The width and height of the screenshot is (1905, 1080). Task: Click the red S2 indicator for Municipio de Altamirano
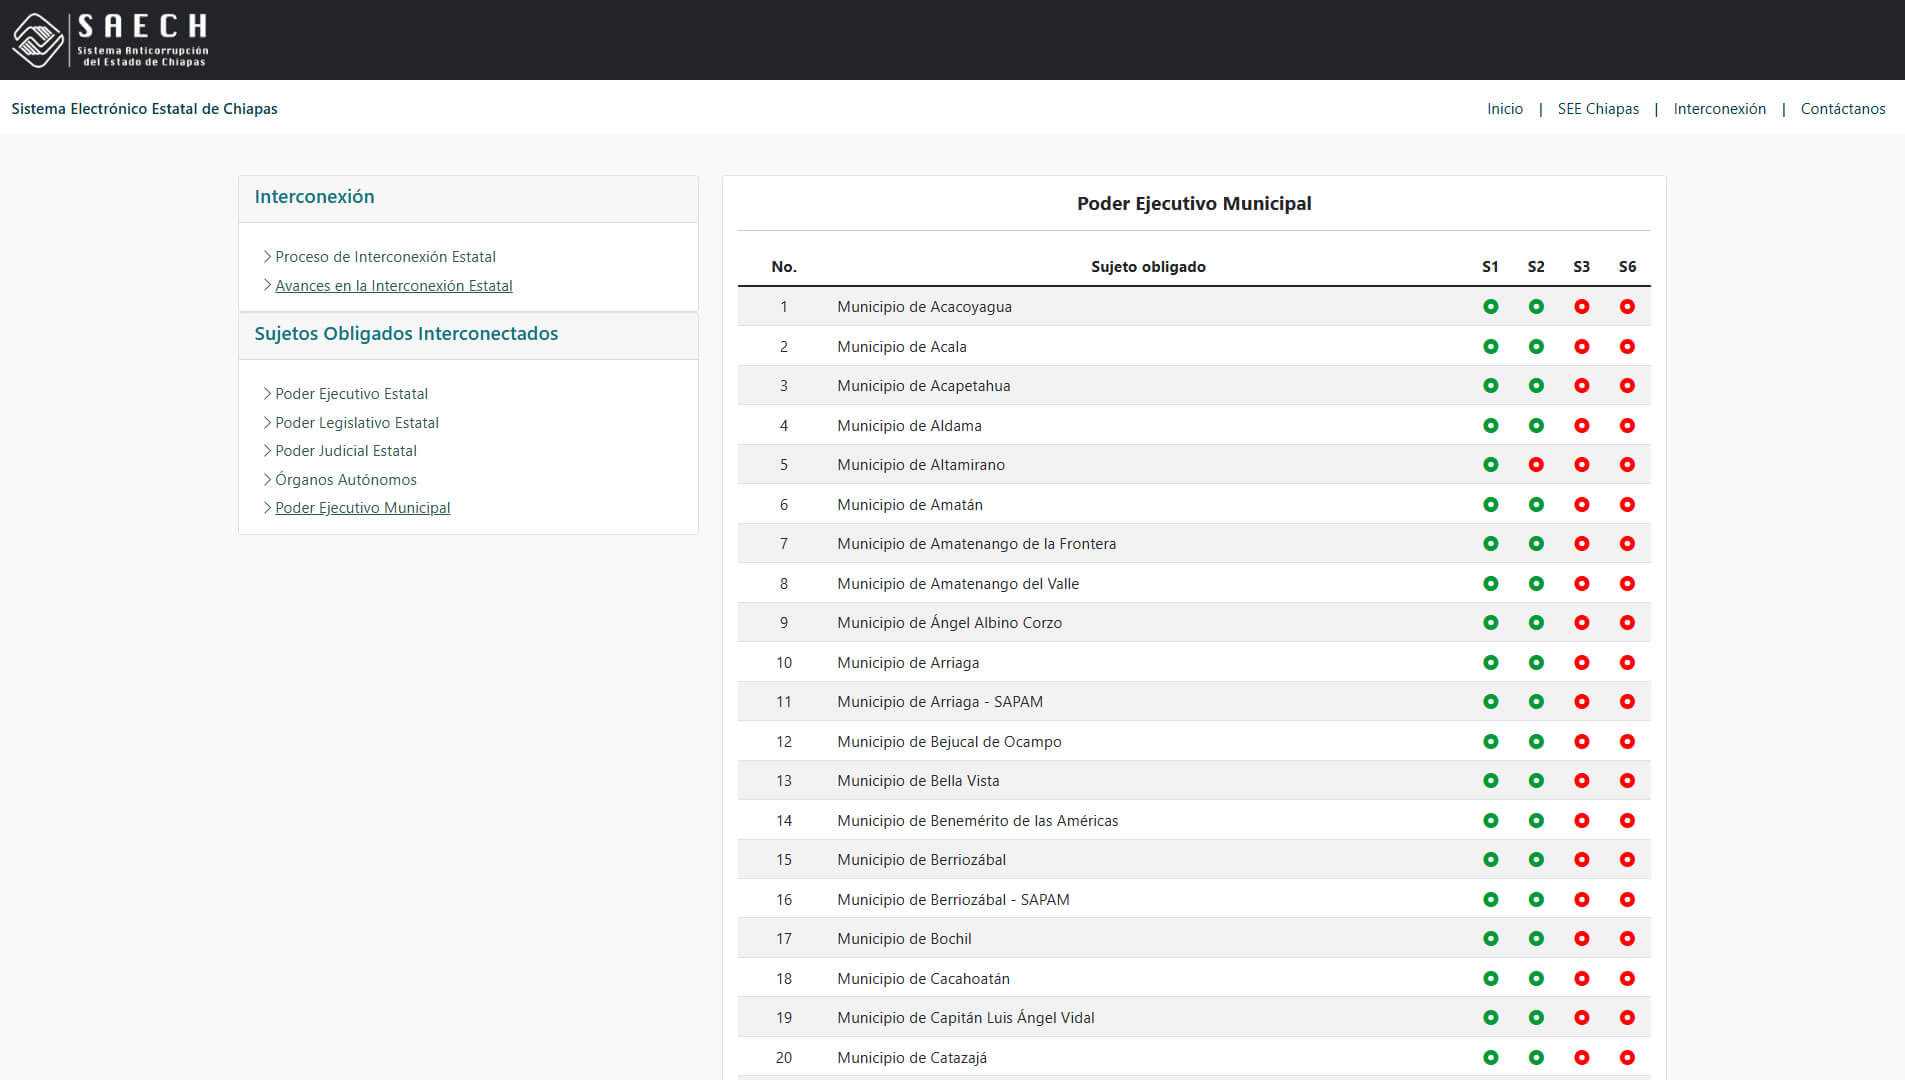tap(1536, 465)
